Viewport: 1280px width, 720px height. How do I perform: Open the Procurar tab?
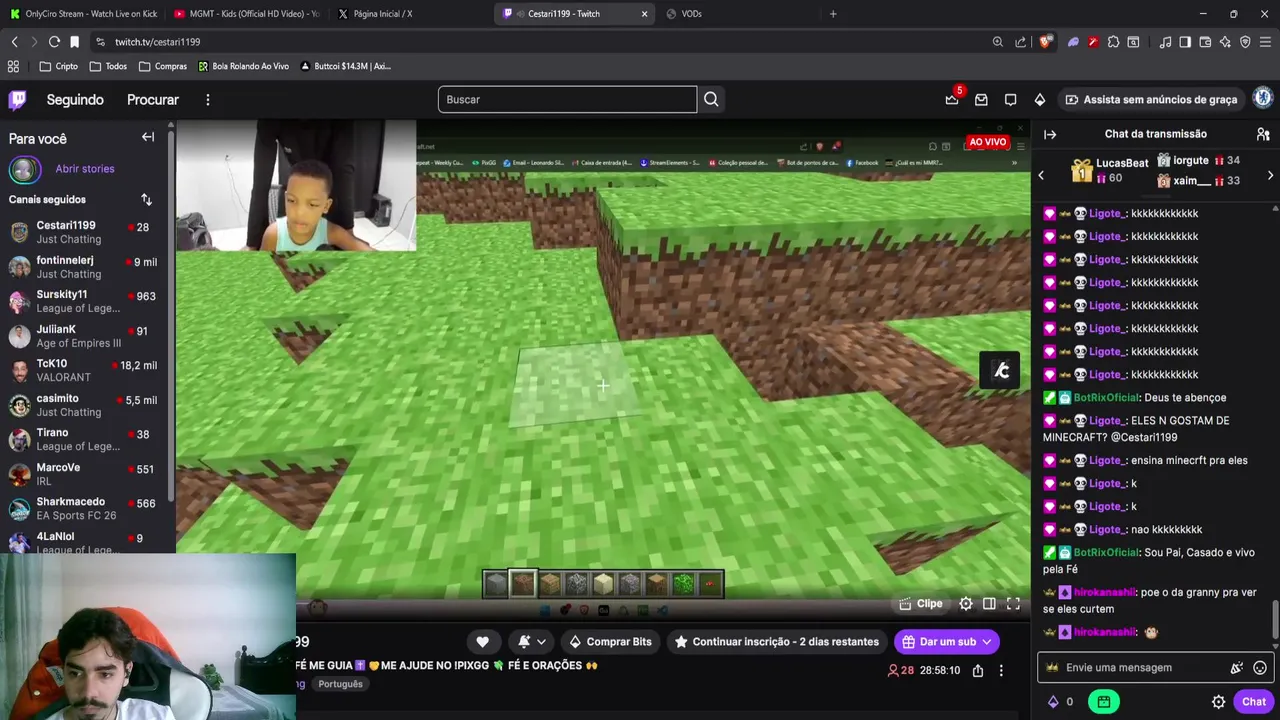tap(153, 100)
